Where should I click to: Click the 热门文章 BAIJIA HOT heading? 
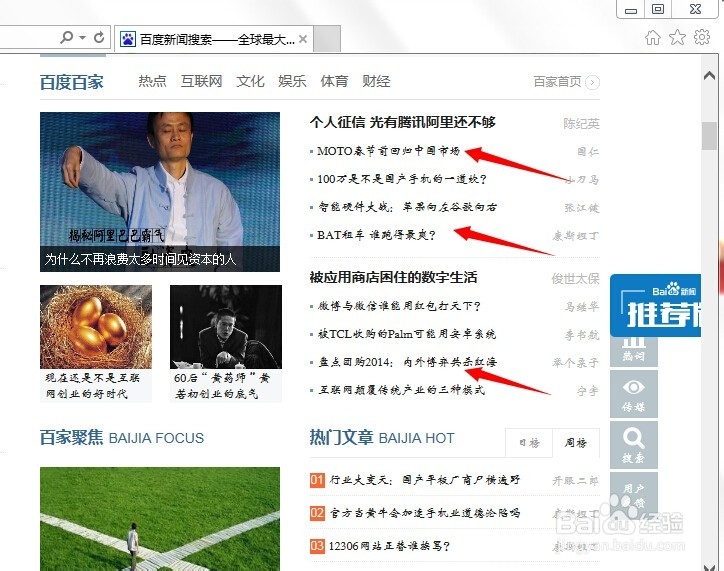[x=382, y=438]
